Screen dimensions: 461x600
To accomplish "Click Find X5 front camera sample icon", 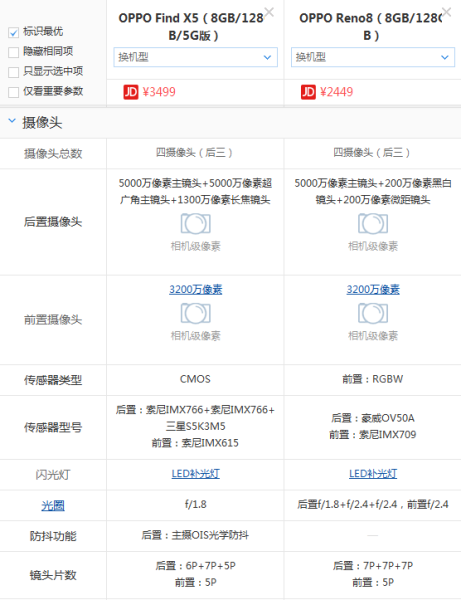I will pyautogui.click(x=195, y=313).
